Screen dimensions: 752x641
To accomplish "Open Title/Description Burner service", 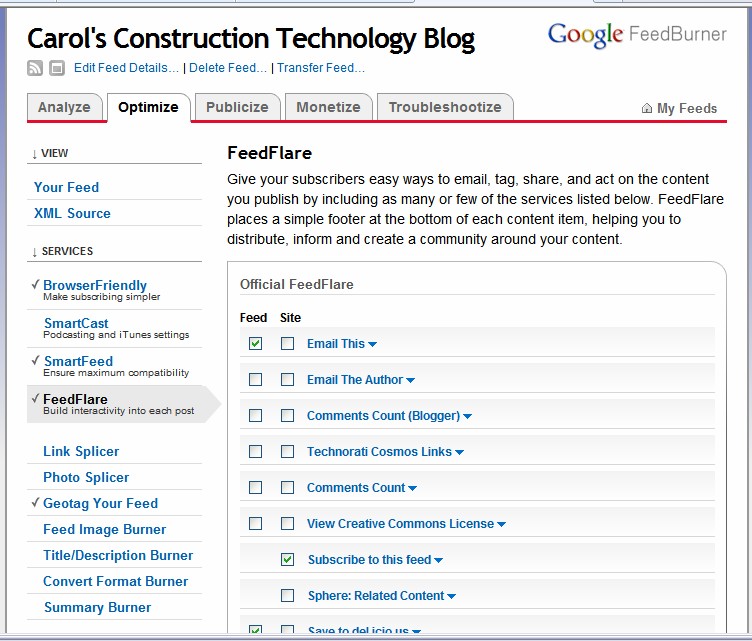I will pyautogui.click(x=118, y=555).
